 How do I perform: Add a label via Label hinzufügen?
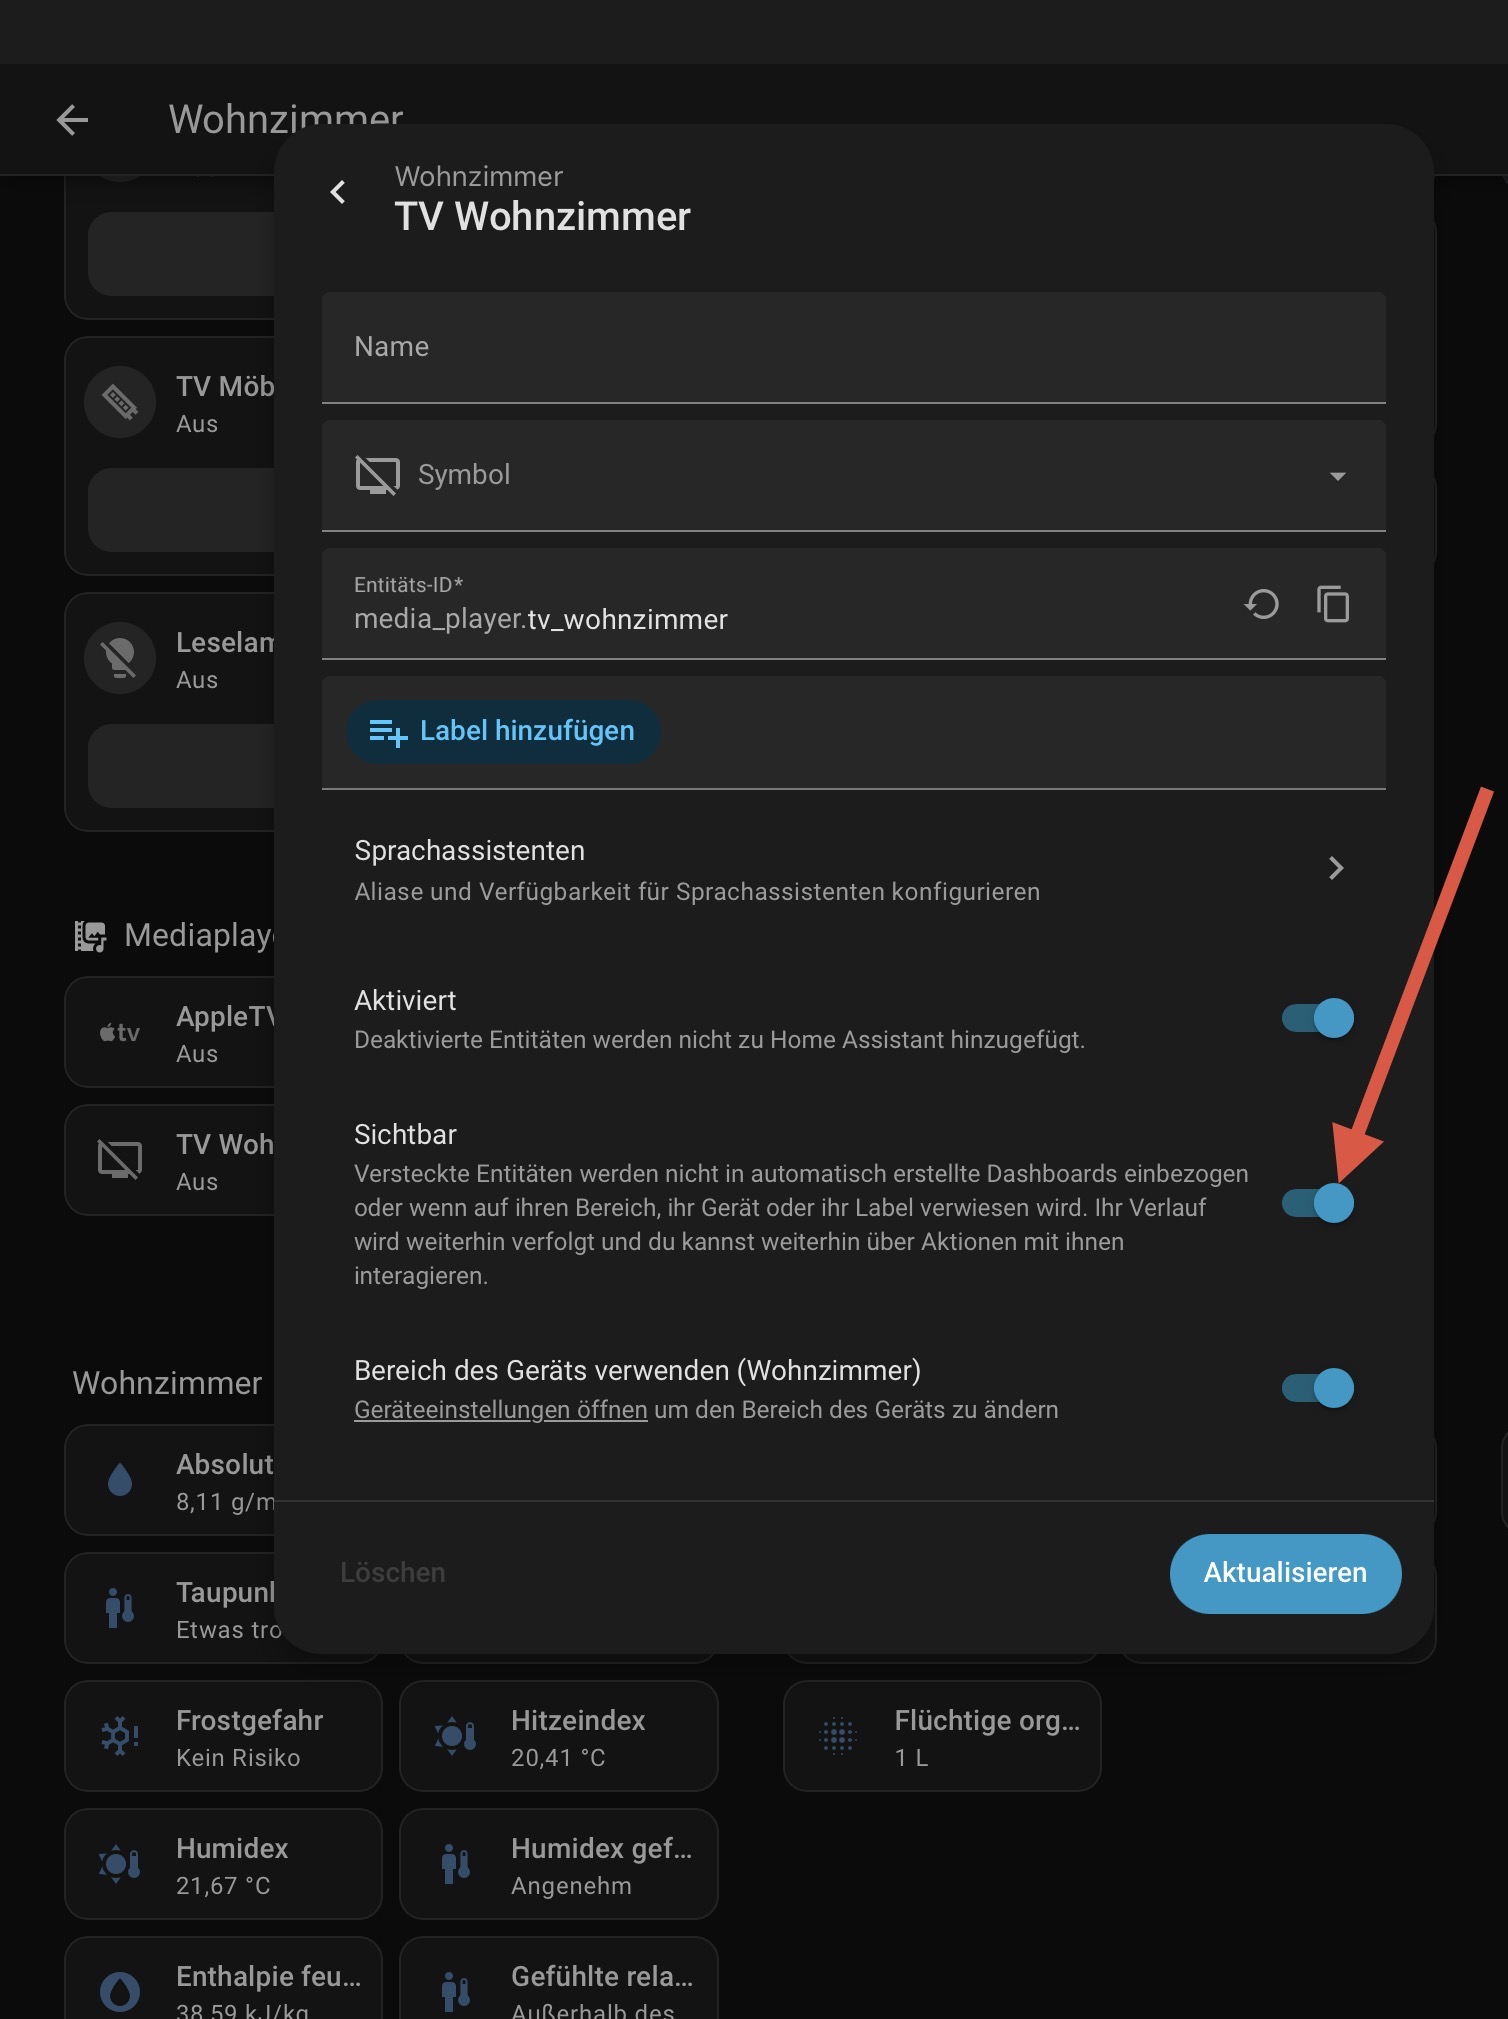coord(503,732)
